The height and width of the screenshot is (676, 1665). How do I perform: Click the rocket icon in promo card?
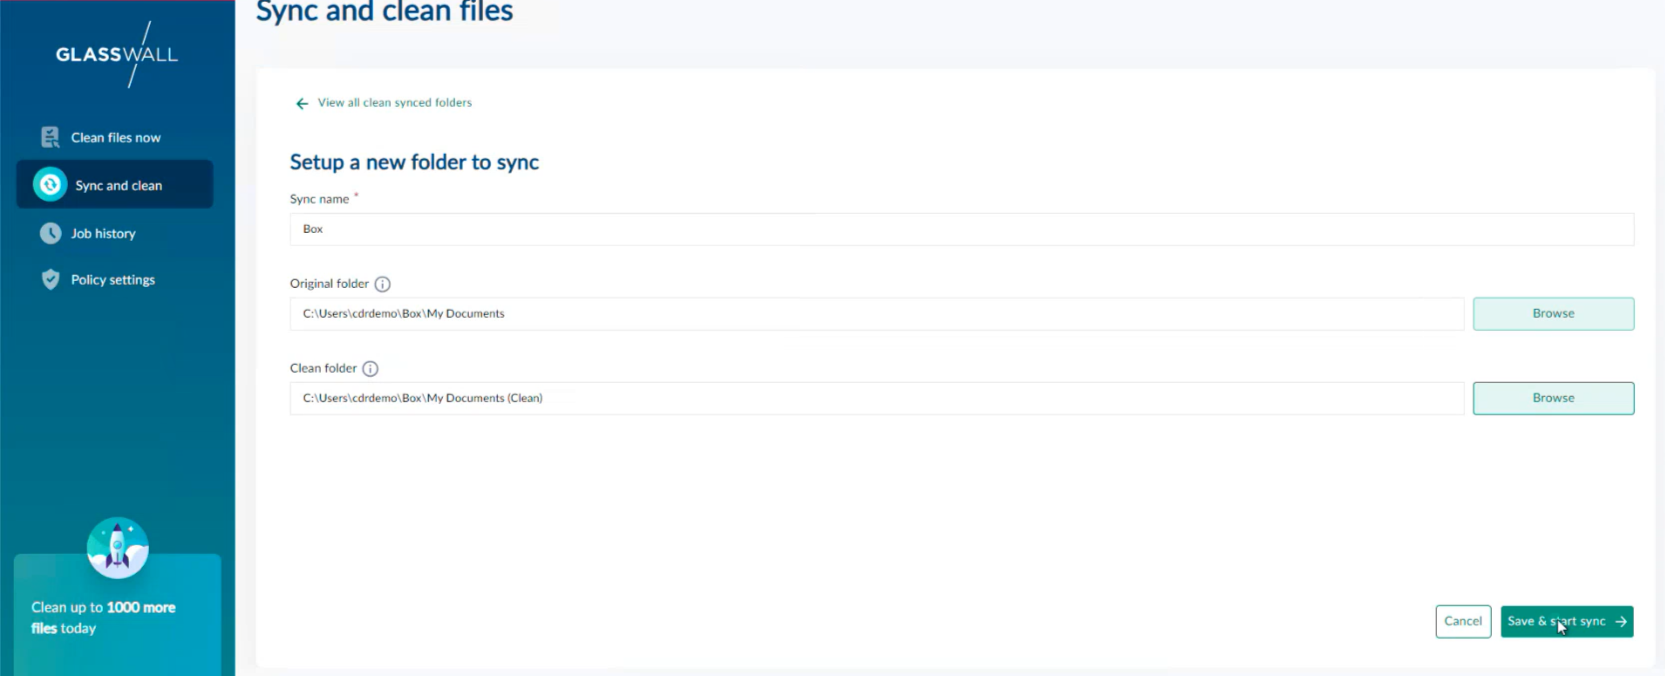tap(118, 548)
